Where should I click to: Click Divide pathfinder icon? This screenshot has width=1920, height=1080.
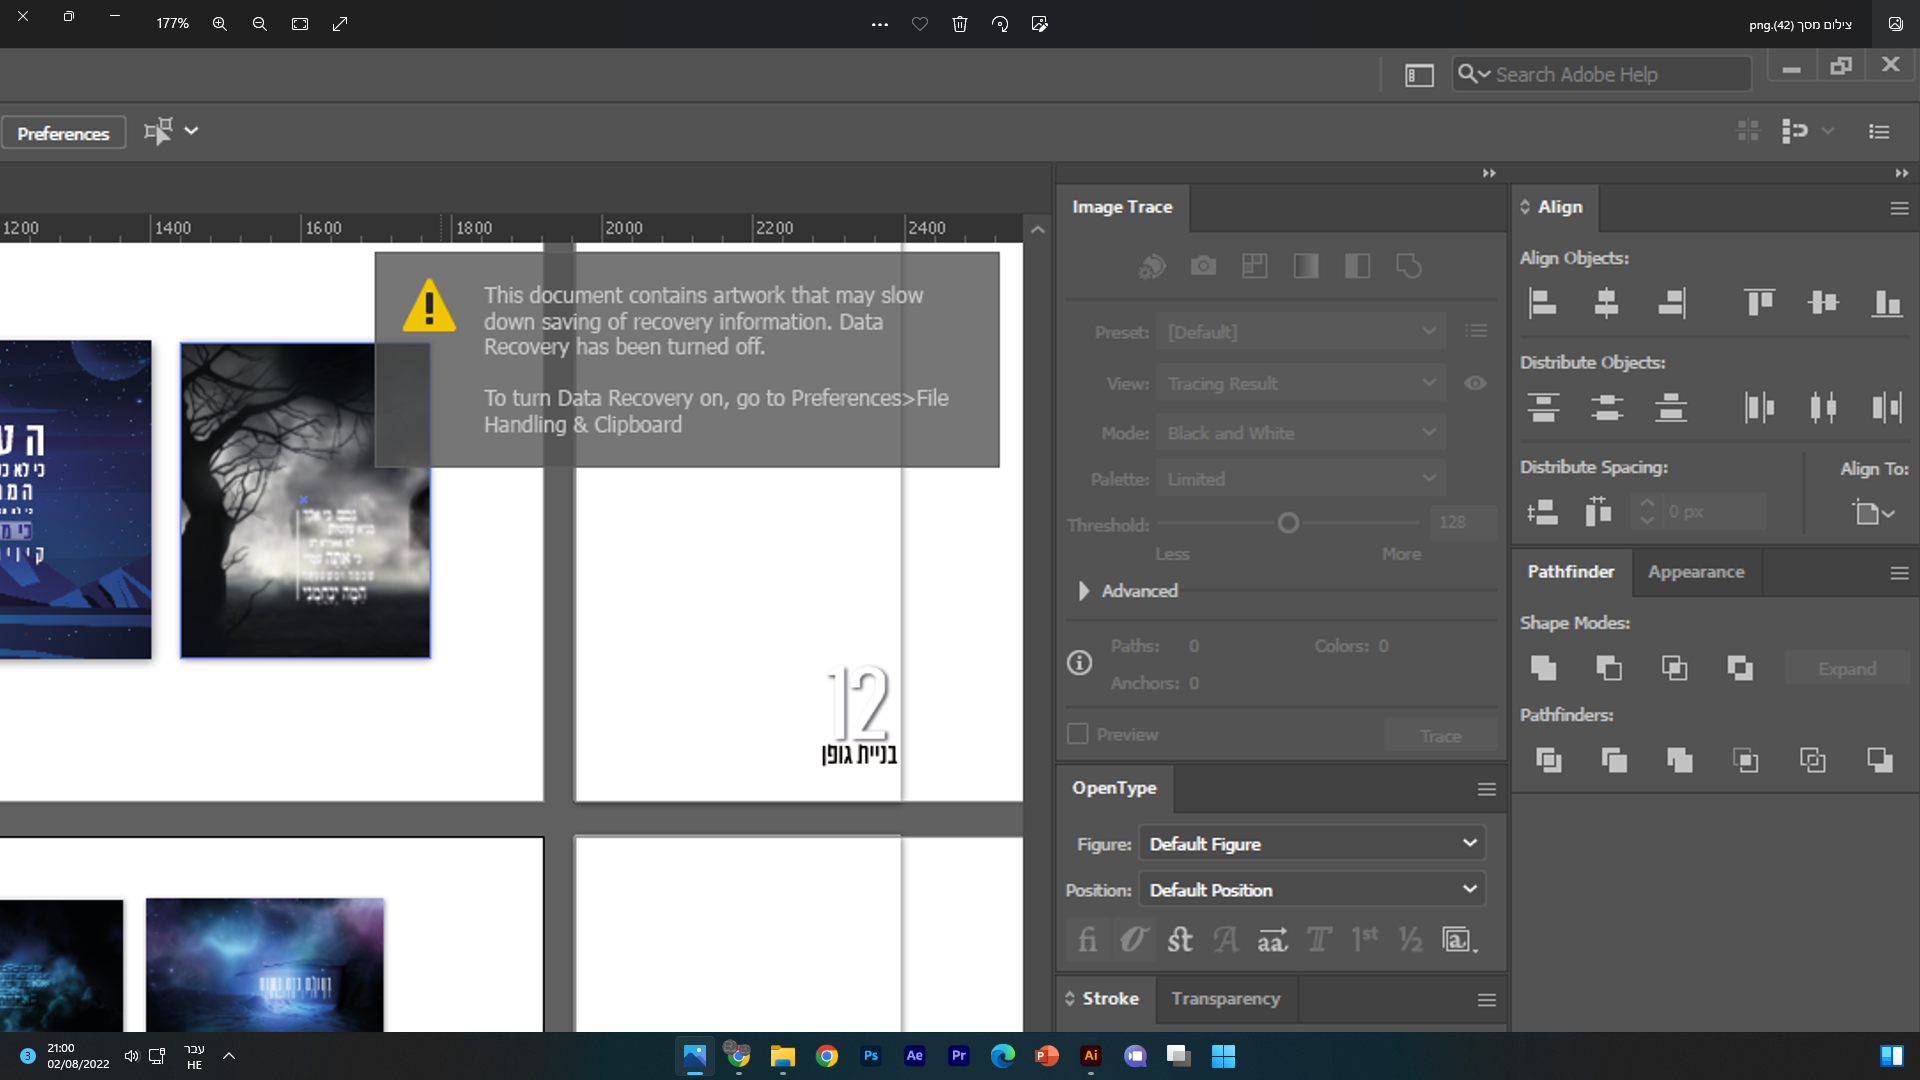(x=1548, y=760)
